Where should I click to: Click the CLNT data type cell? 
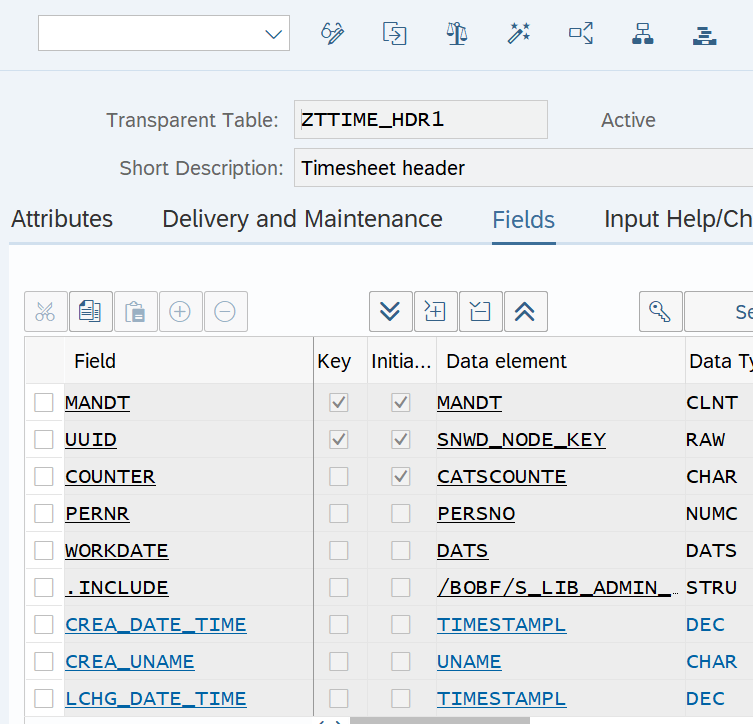(712, 402)
